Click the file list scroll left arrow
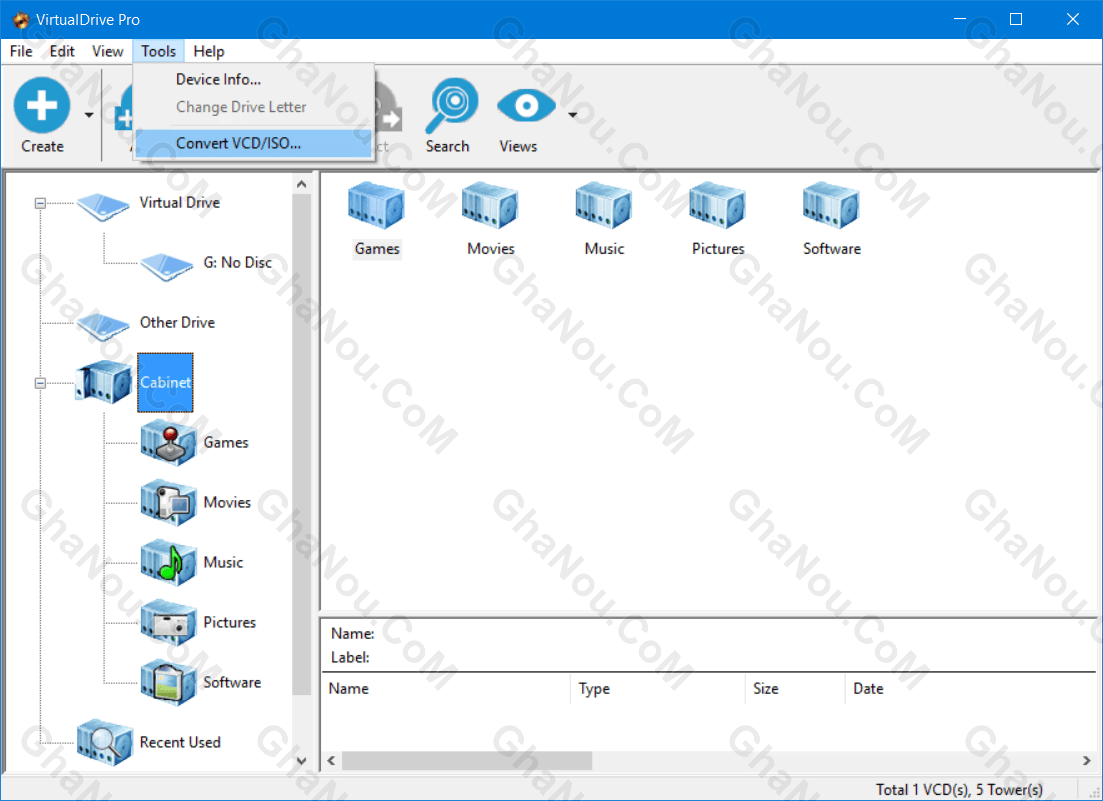 331,761
